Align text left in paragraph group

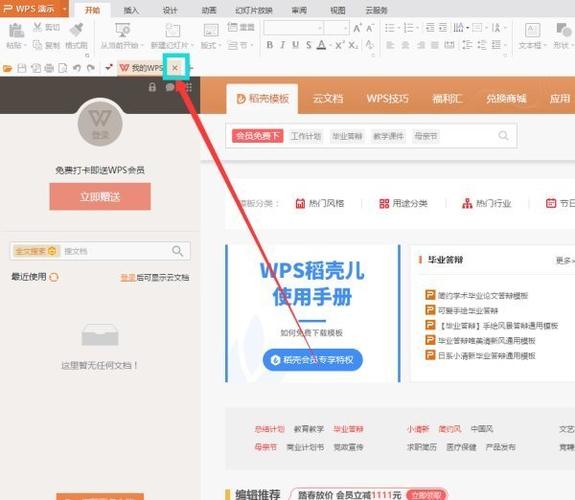coord(390,45)
